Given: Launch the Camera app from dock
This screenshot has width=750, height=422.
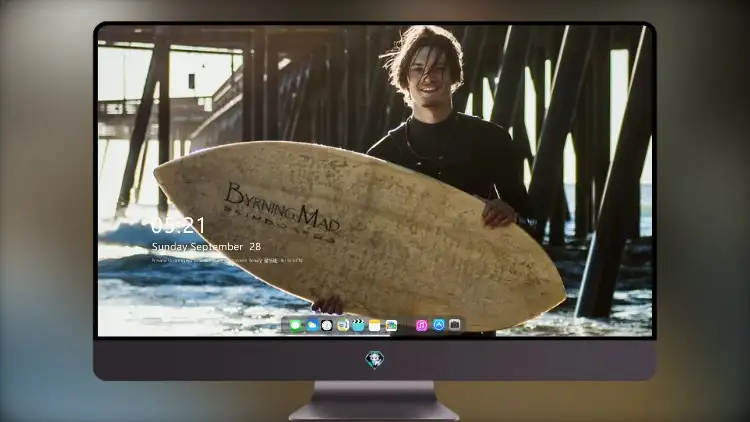Looking at the screenshot, I should 455,325.
